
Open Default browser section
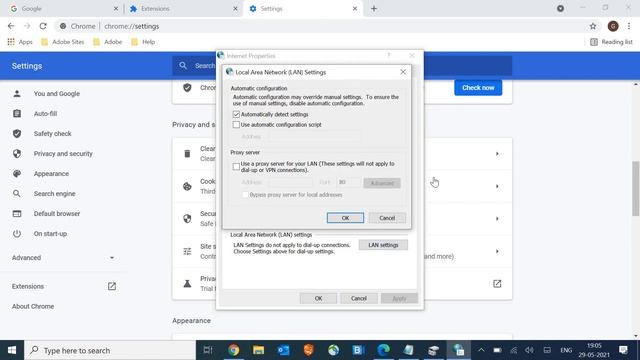pyautogui.click(x=57, y=213)
